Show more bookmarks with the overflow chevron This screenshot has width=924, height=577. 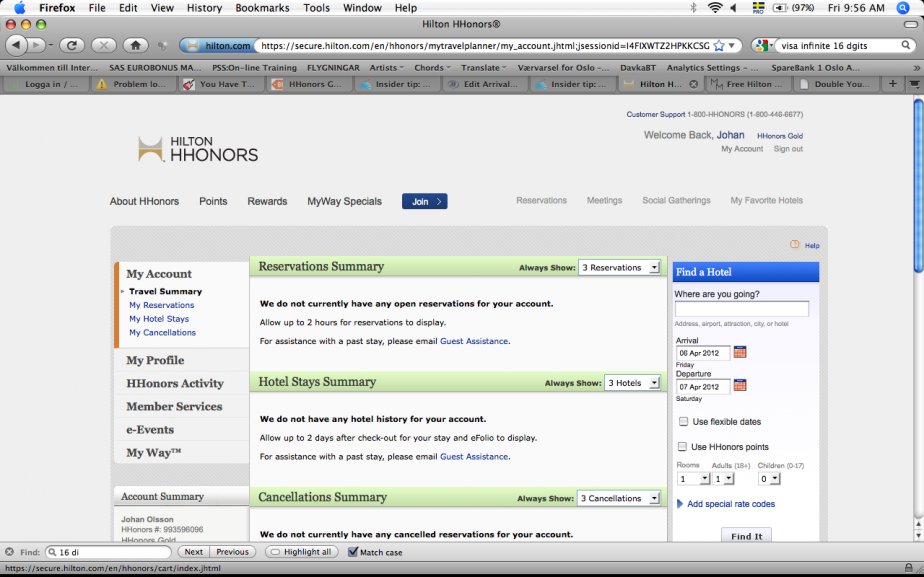tap(916, 68)
